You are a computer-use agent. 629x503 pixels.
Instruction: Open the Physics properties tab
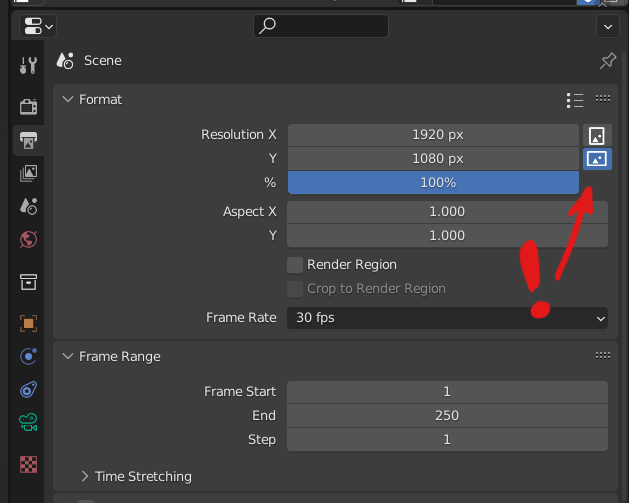pyautogui.click(x=28, y=356)
